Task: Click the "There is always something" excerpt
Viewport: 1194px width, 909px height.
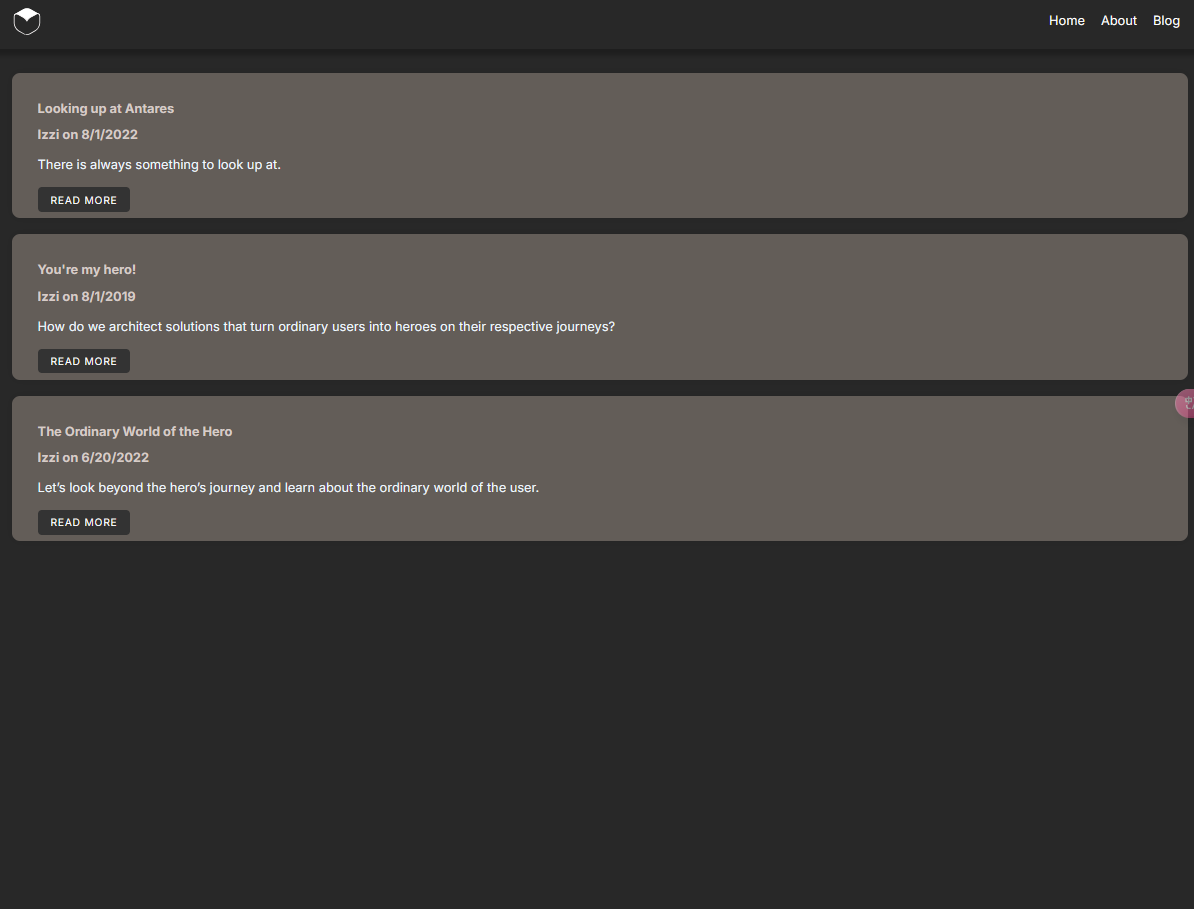Action: click(159, 164)
